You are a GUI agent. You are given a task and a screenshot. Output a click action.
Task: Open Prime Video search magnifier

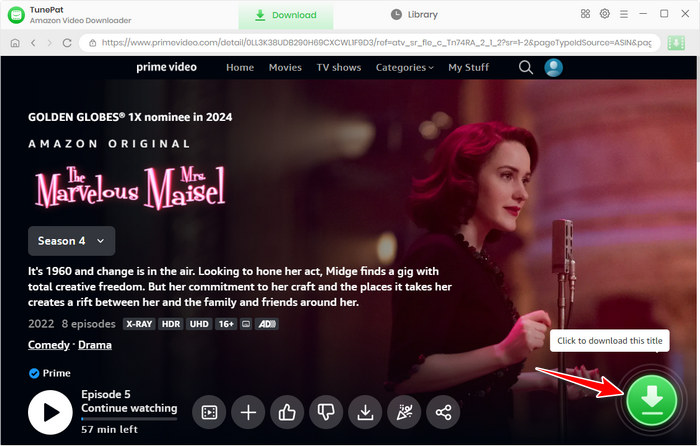[526, 67]
